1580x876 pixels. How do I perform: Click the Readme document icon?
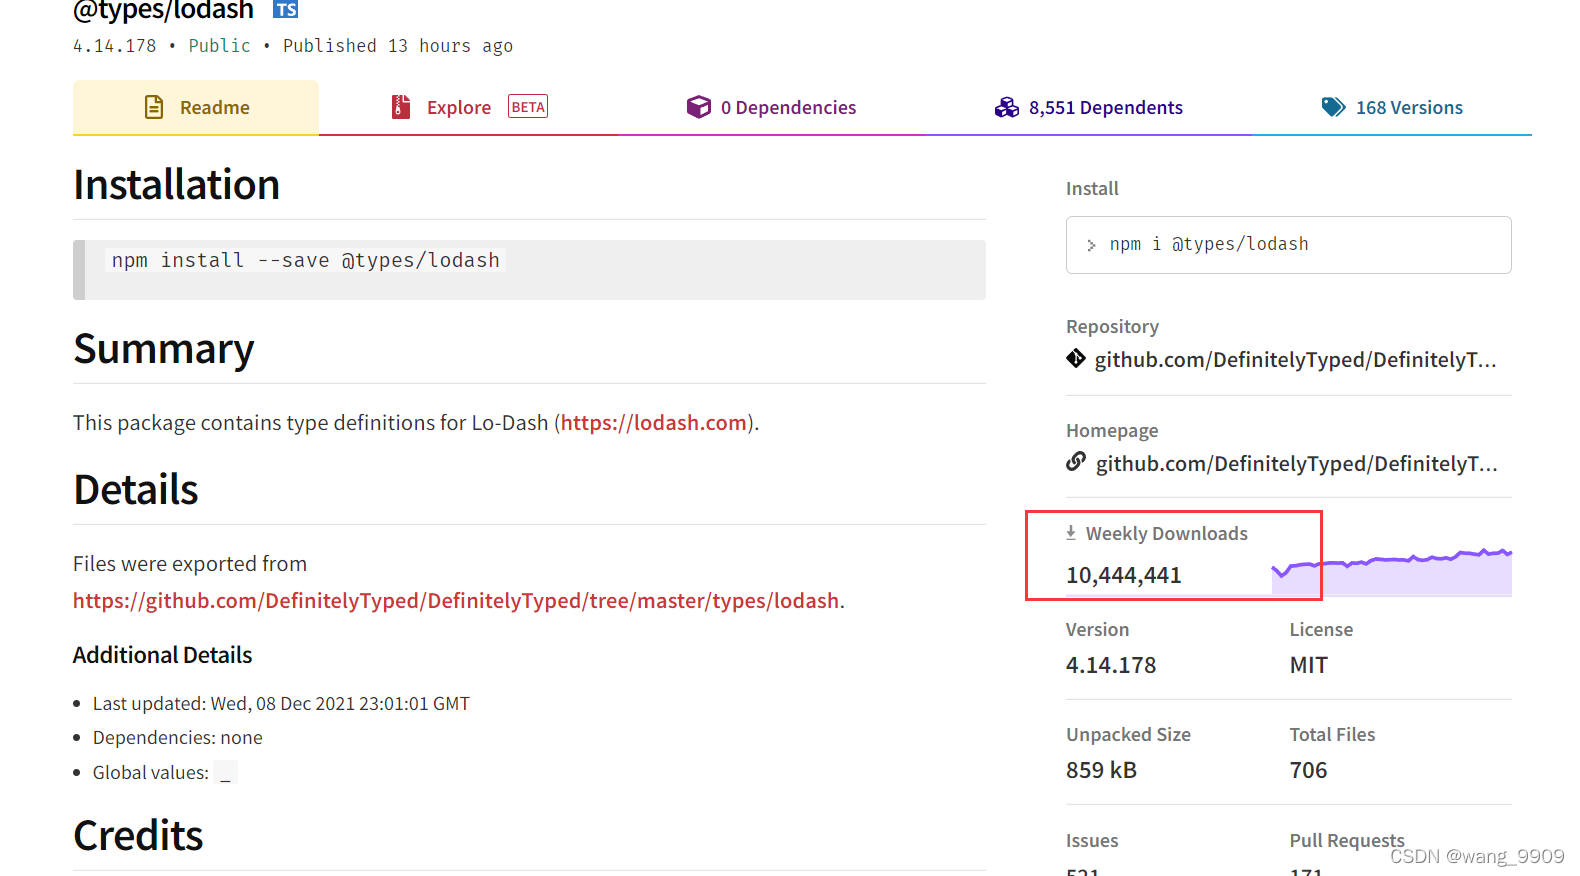154,107
